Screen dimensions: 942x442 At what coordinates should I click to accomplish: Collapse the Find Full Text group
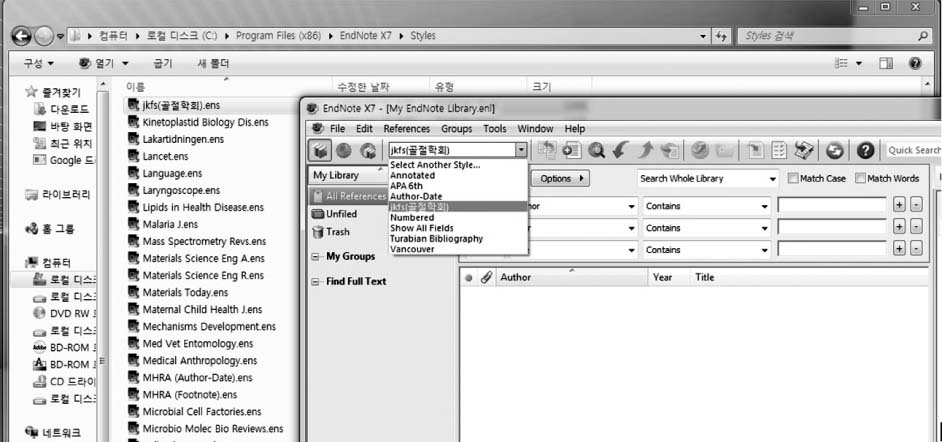pos(315,282)
